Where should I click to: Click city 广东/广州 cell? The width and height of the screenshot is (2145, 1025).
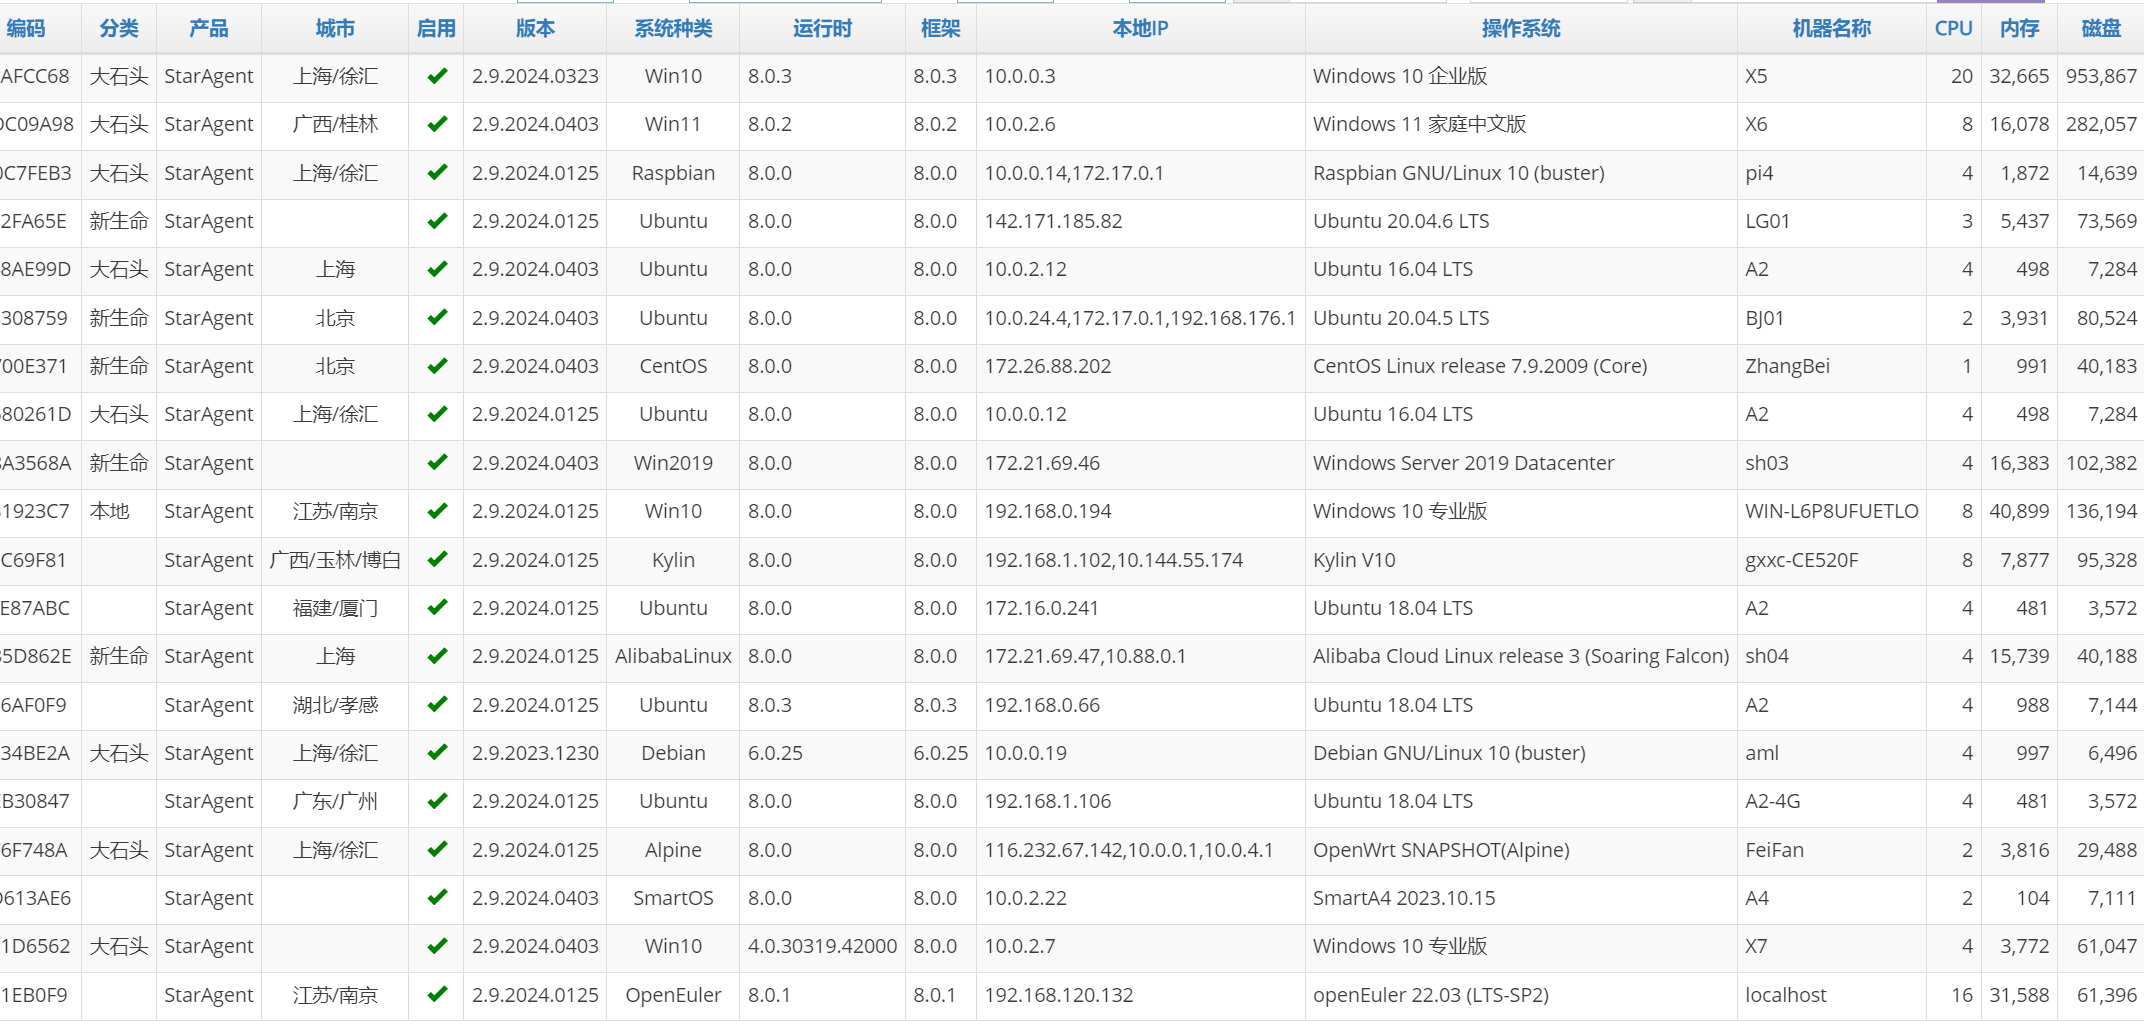tap(335, 801)
